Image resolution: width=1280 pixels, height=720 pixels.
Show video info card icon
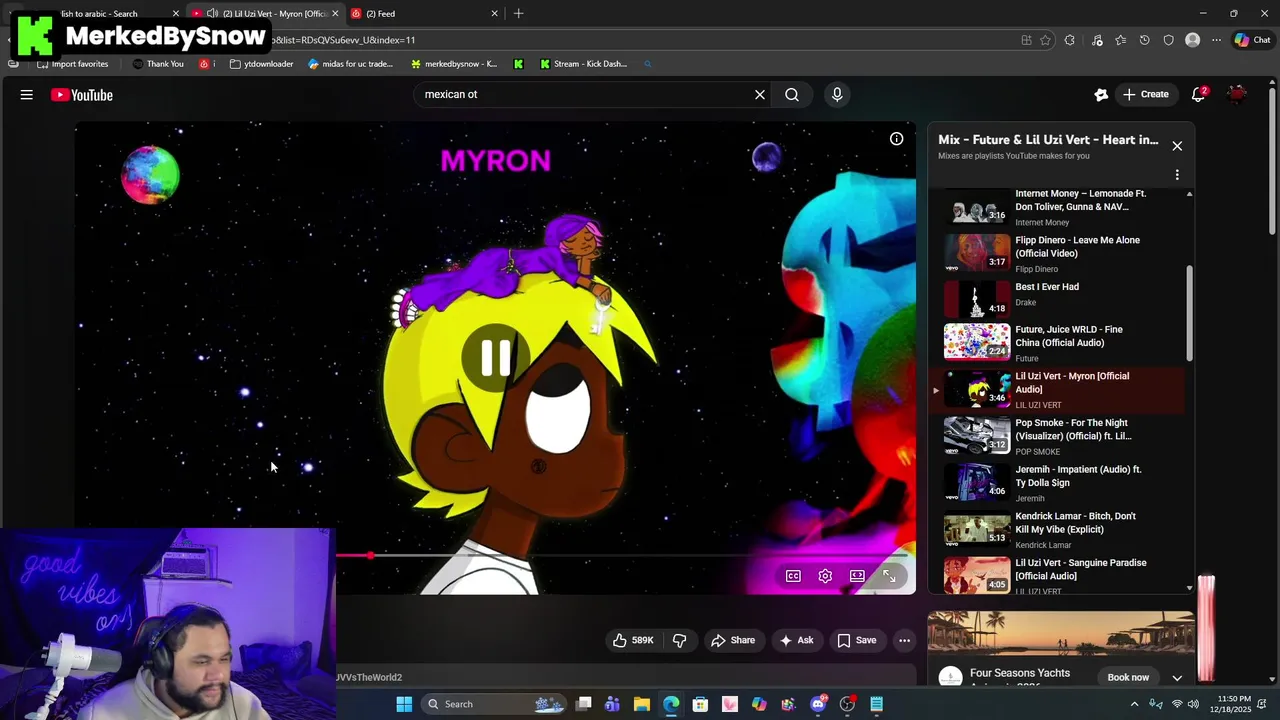897,139
